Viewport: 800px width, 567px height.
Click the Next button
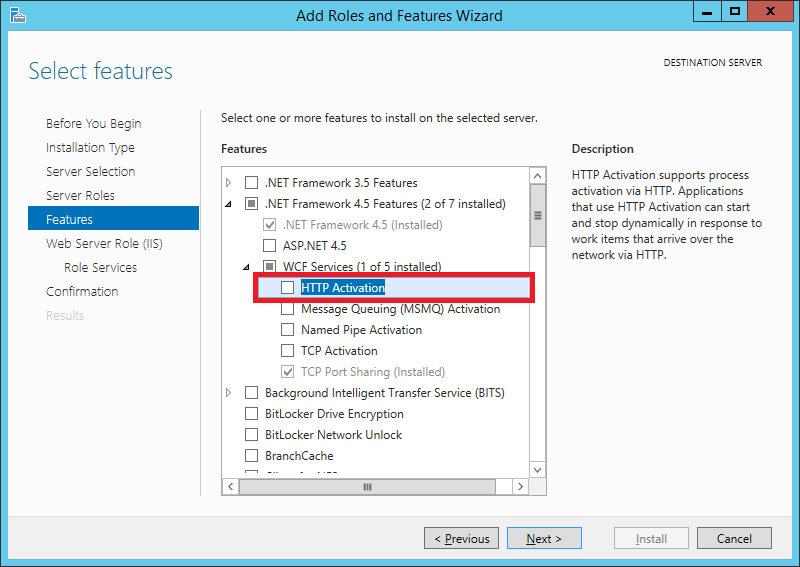pyautogui.click(x=544, y=538)
